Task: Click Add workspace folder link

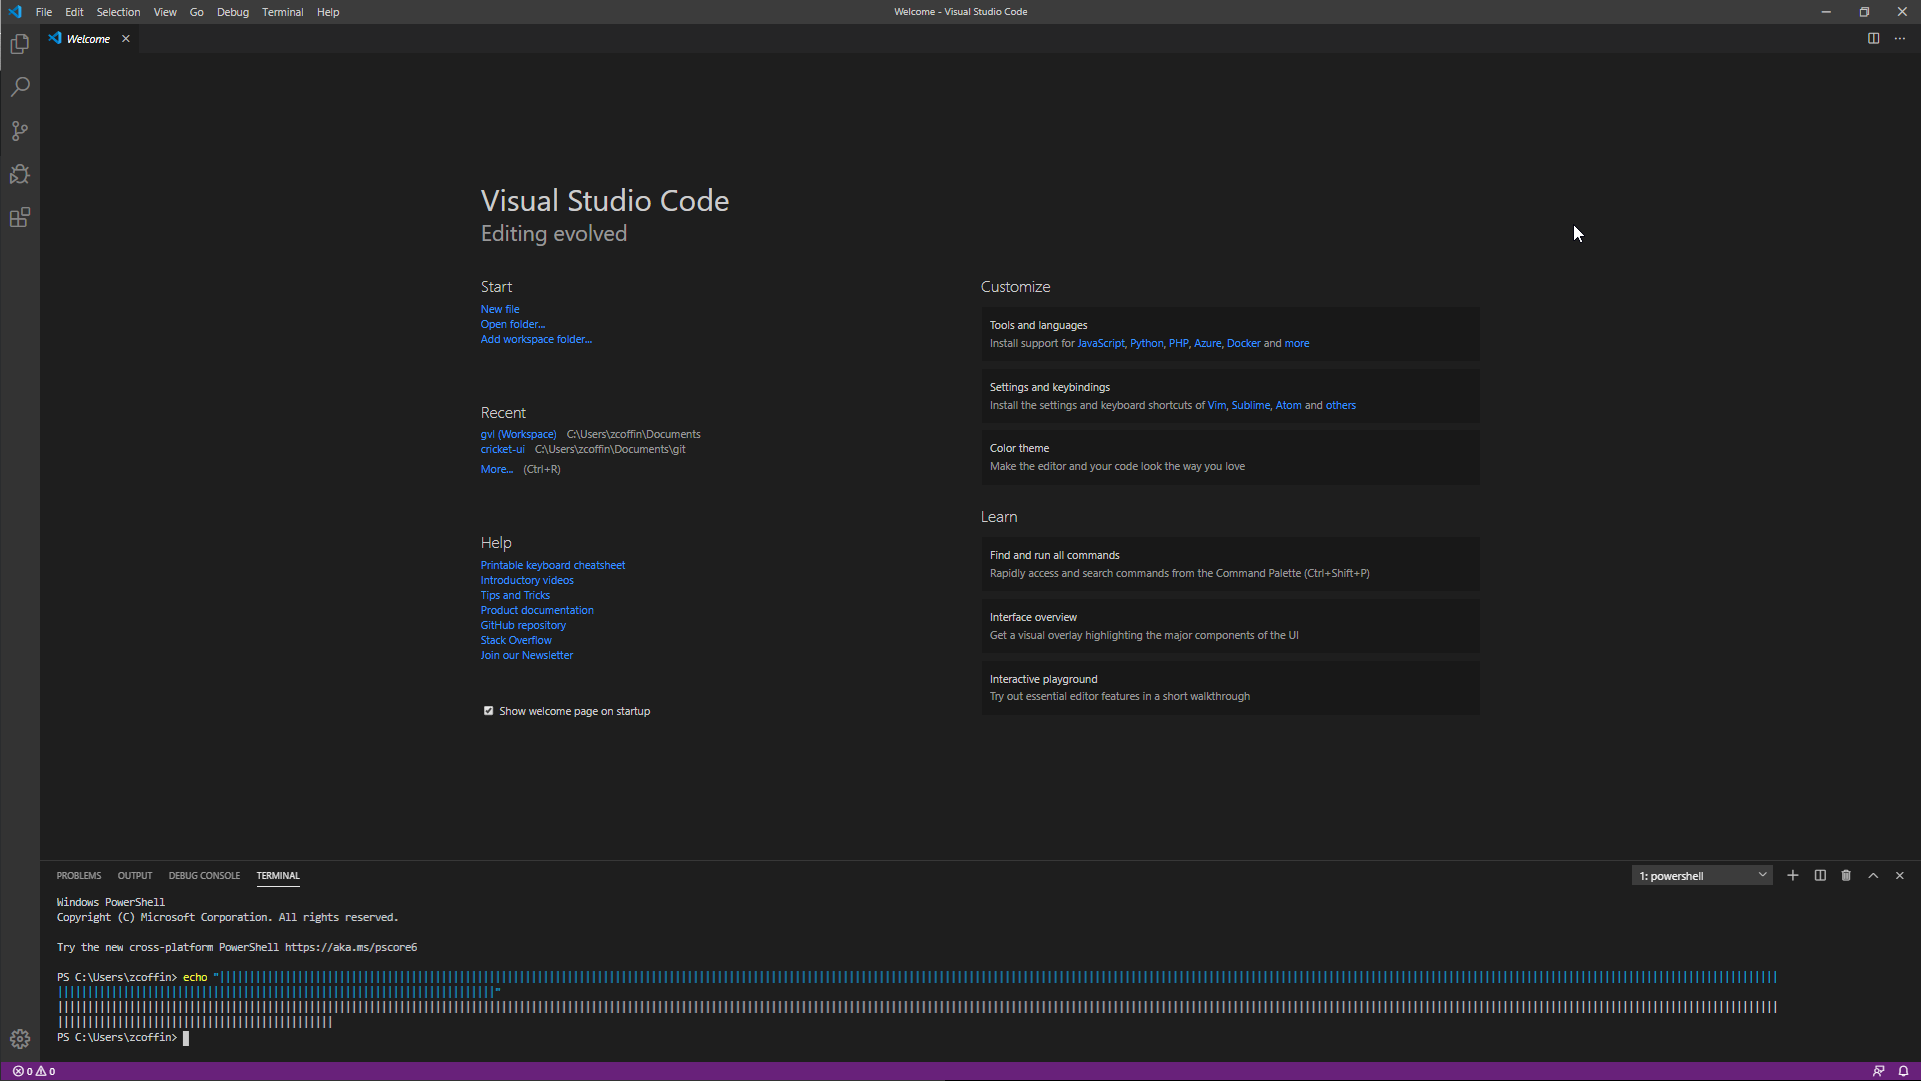Action: [536, 339]
